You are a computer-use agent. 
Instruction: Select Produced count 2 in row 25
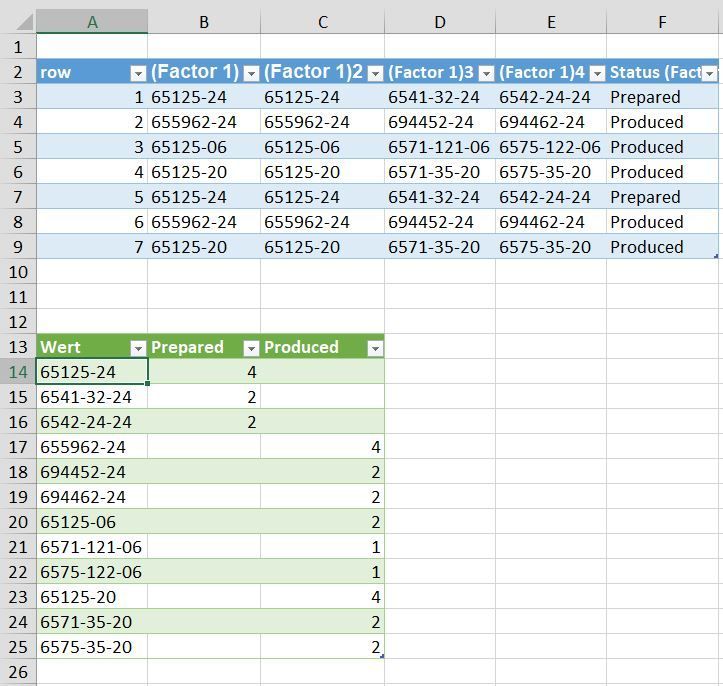tap(322, 647)
